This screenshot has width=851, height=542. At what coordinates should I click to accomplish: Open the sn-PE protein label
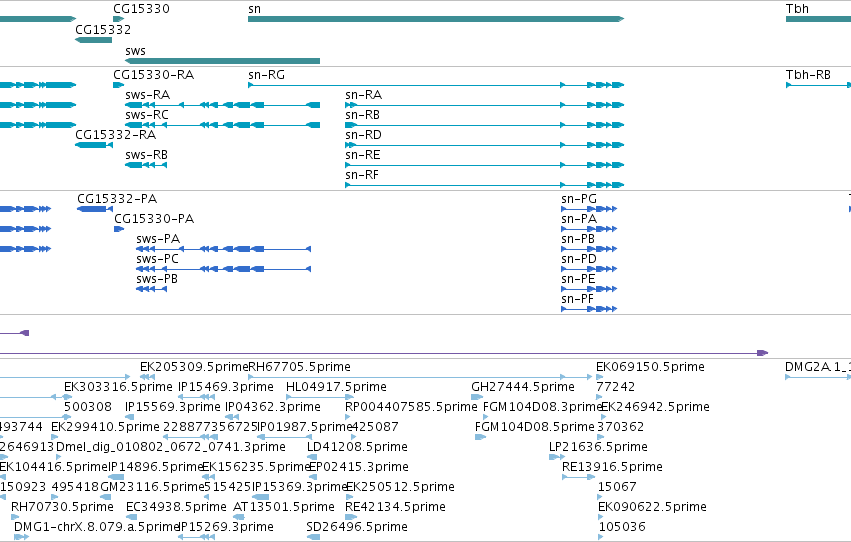click(578, 279)
